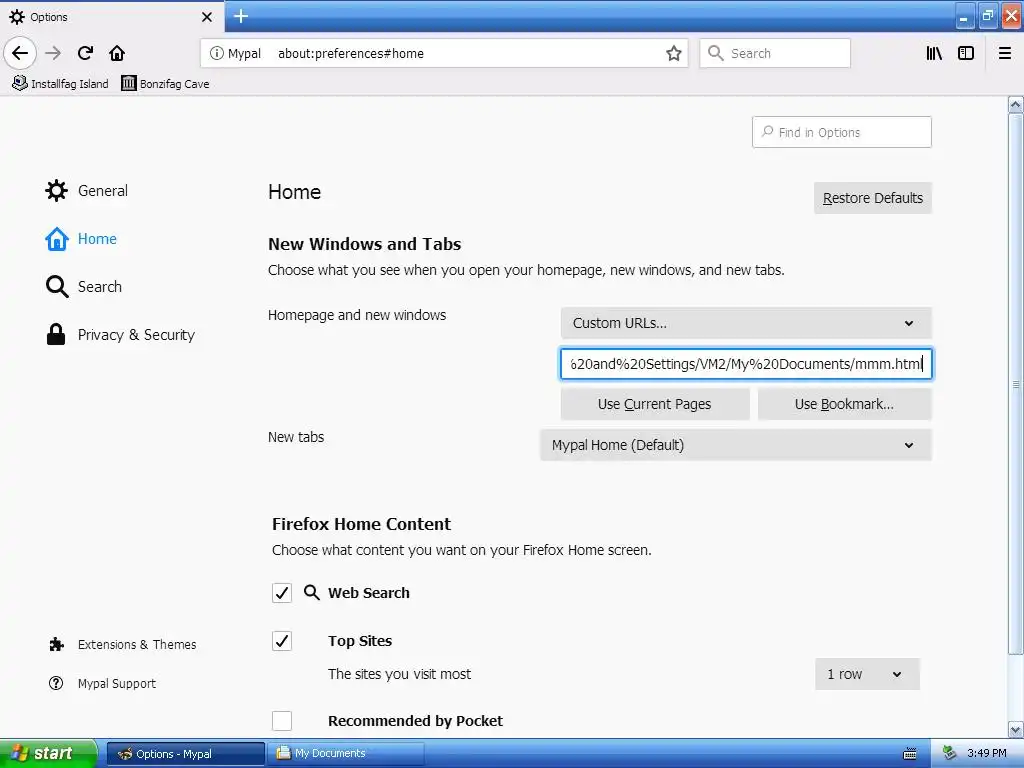Click the 3:49 PM clock
The height and width of the screenshot is (768, 1024).
987,754
